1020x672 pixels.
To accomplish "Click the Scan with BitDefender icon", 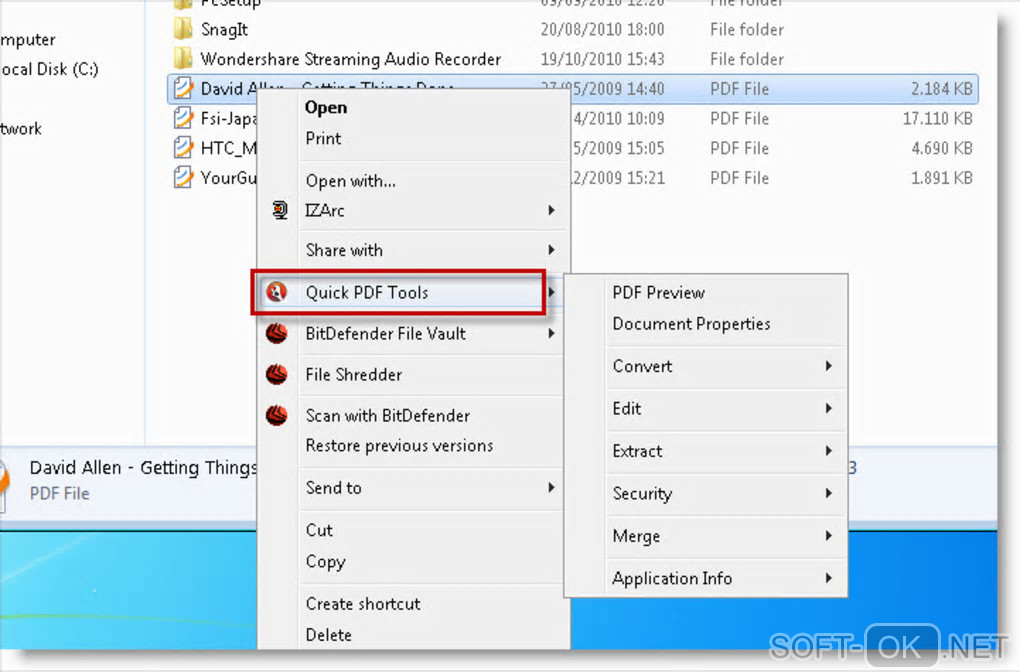I will pos(277,415).
